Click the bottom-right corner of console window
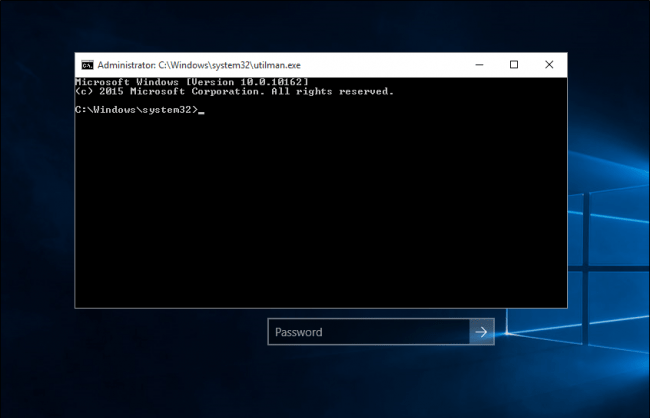 point(565,306)
